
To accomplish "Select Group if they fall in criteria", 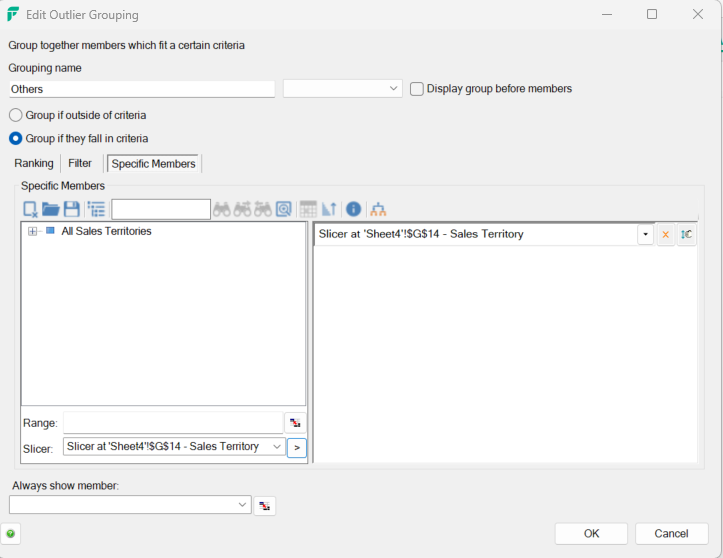I will click(x=16, y=138).
